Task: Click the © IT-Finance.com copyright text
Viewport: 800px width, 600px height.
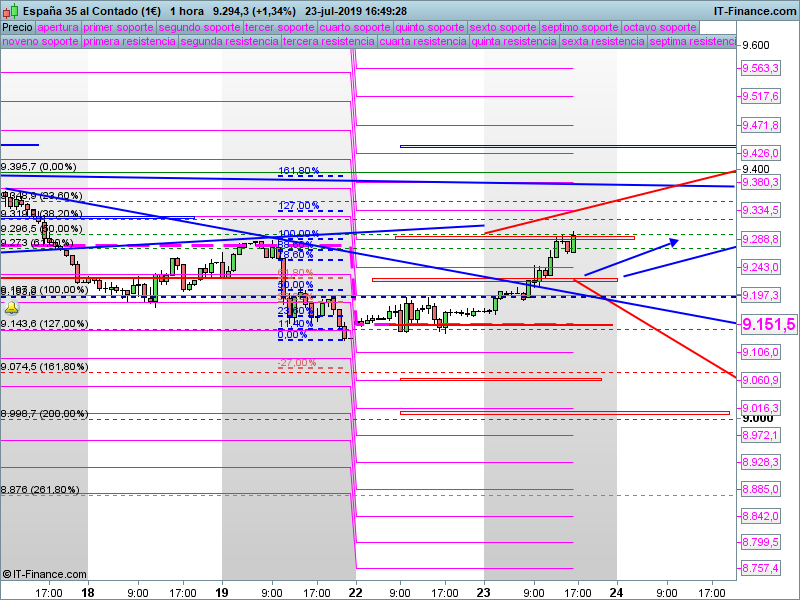Action: 44,574
